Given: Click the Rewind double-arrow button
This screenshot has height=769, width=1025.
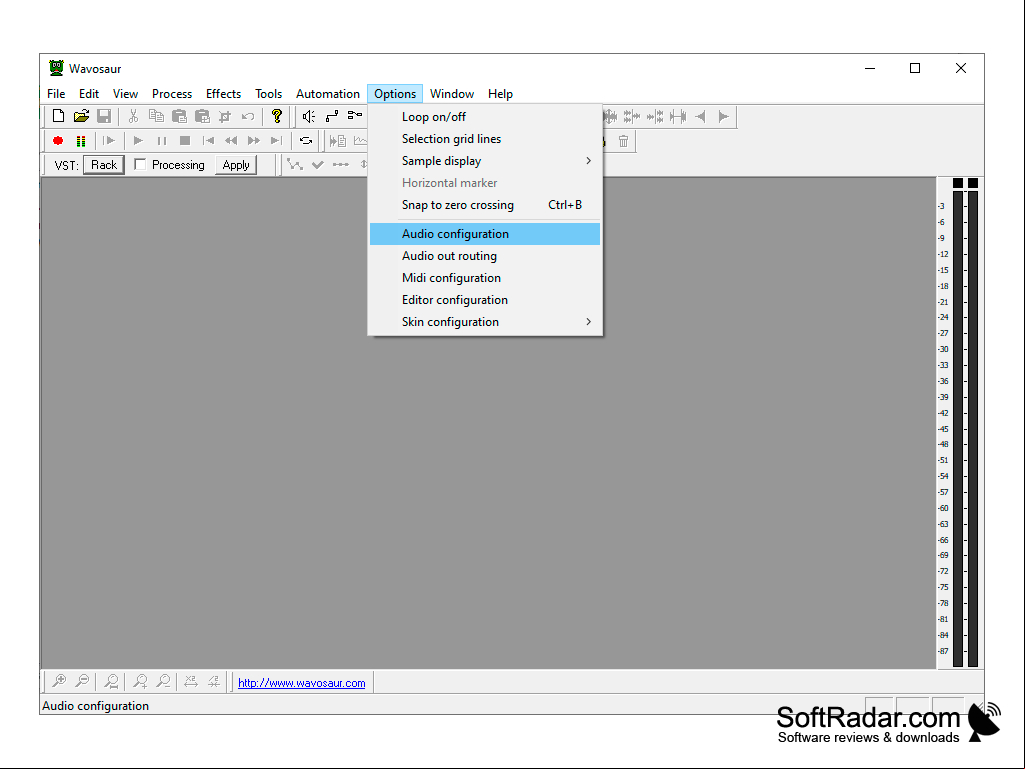Looking at the screenshot, I should [x=231, y=141].
